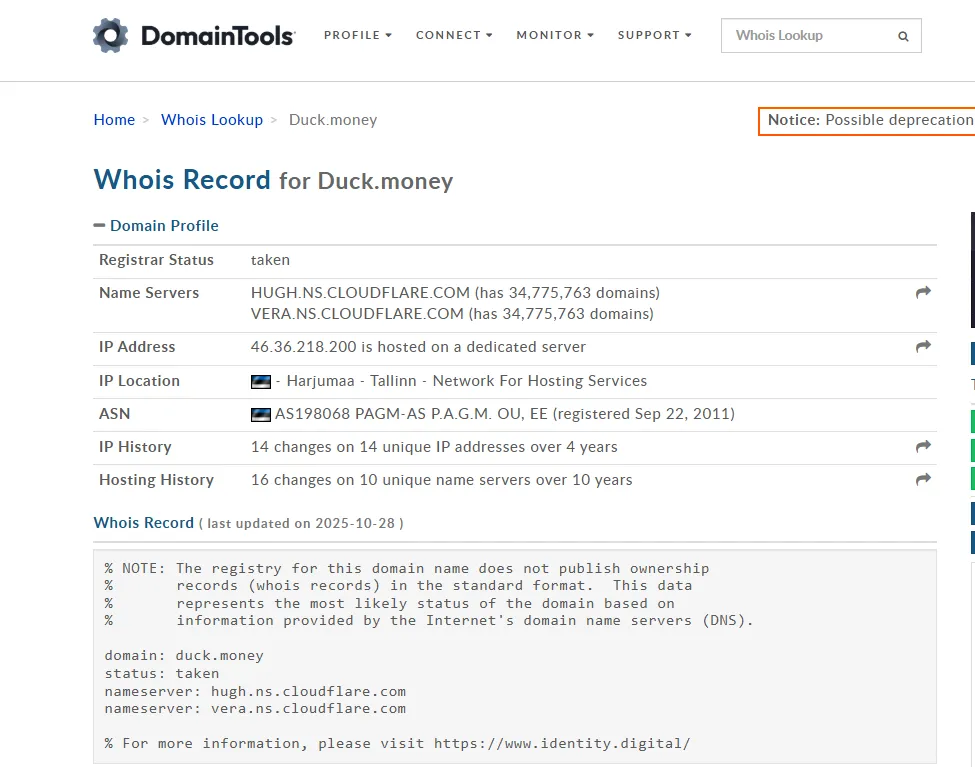Click the Whois Record for Duck.money title
The height and width of the screenshot is (767, 975).
tap(273, 180)
